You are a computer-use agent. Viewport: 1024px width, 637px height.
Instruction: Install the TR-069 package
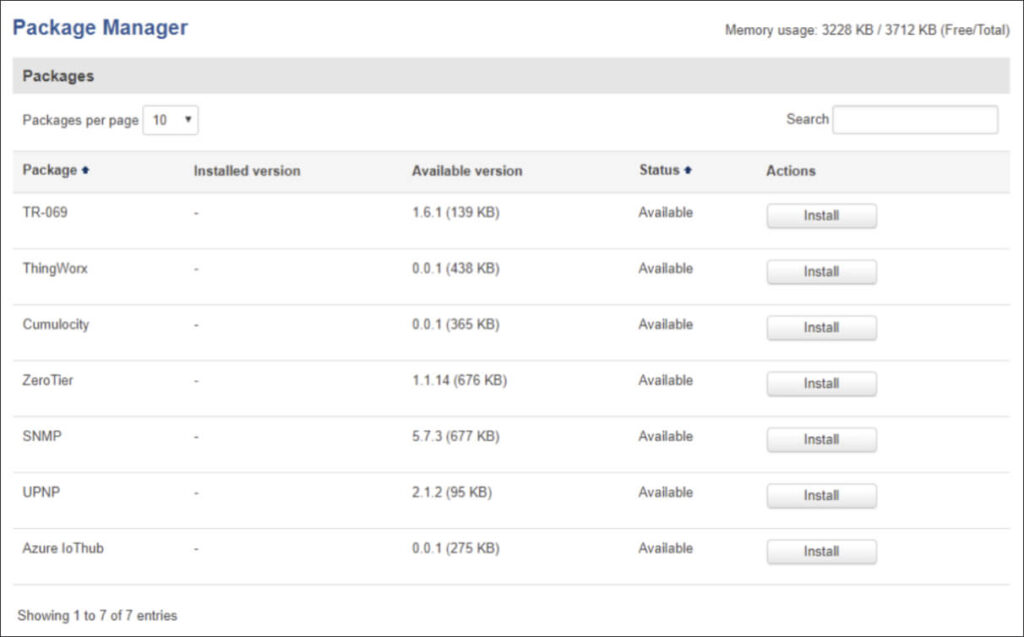pyautogui.click(x=820, y=216)
